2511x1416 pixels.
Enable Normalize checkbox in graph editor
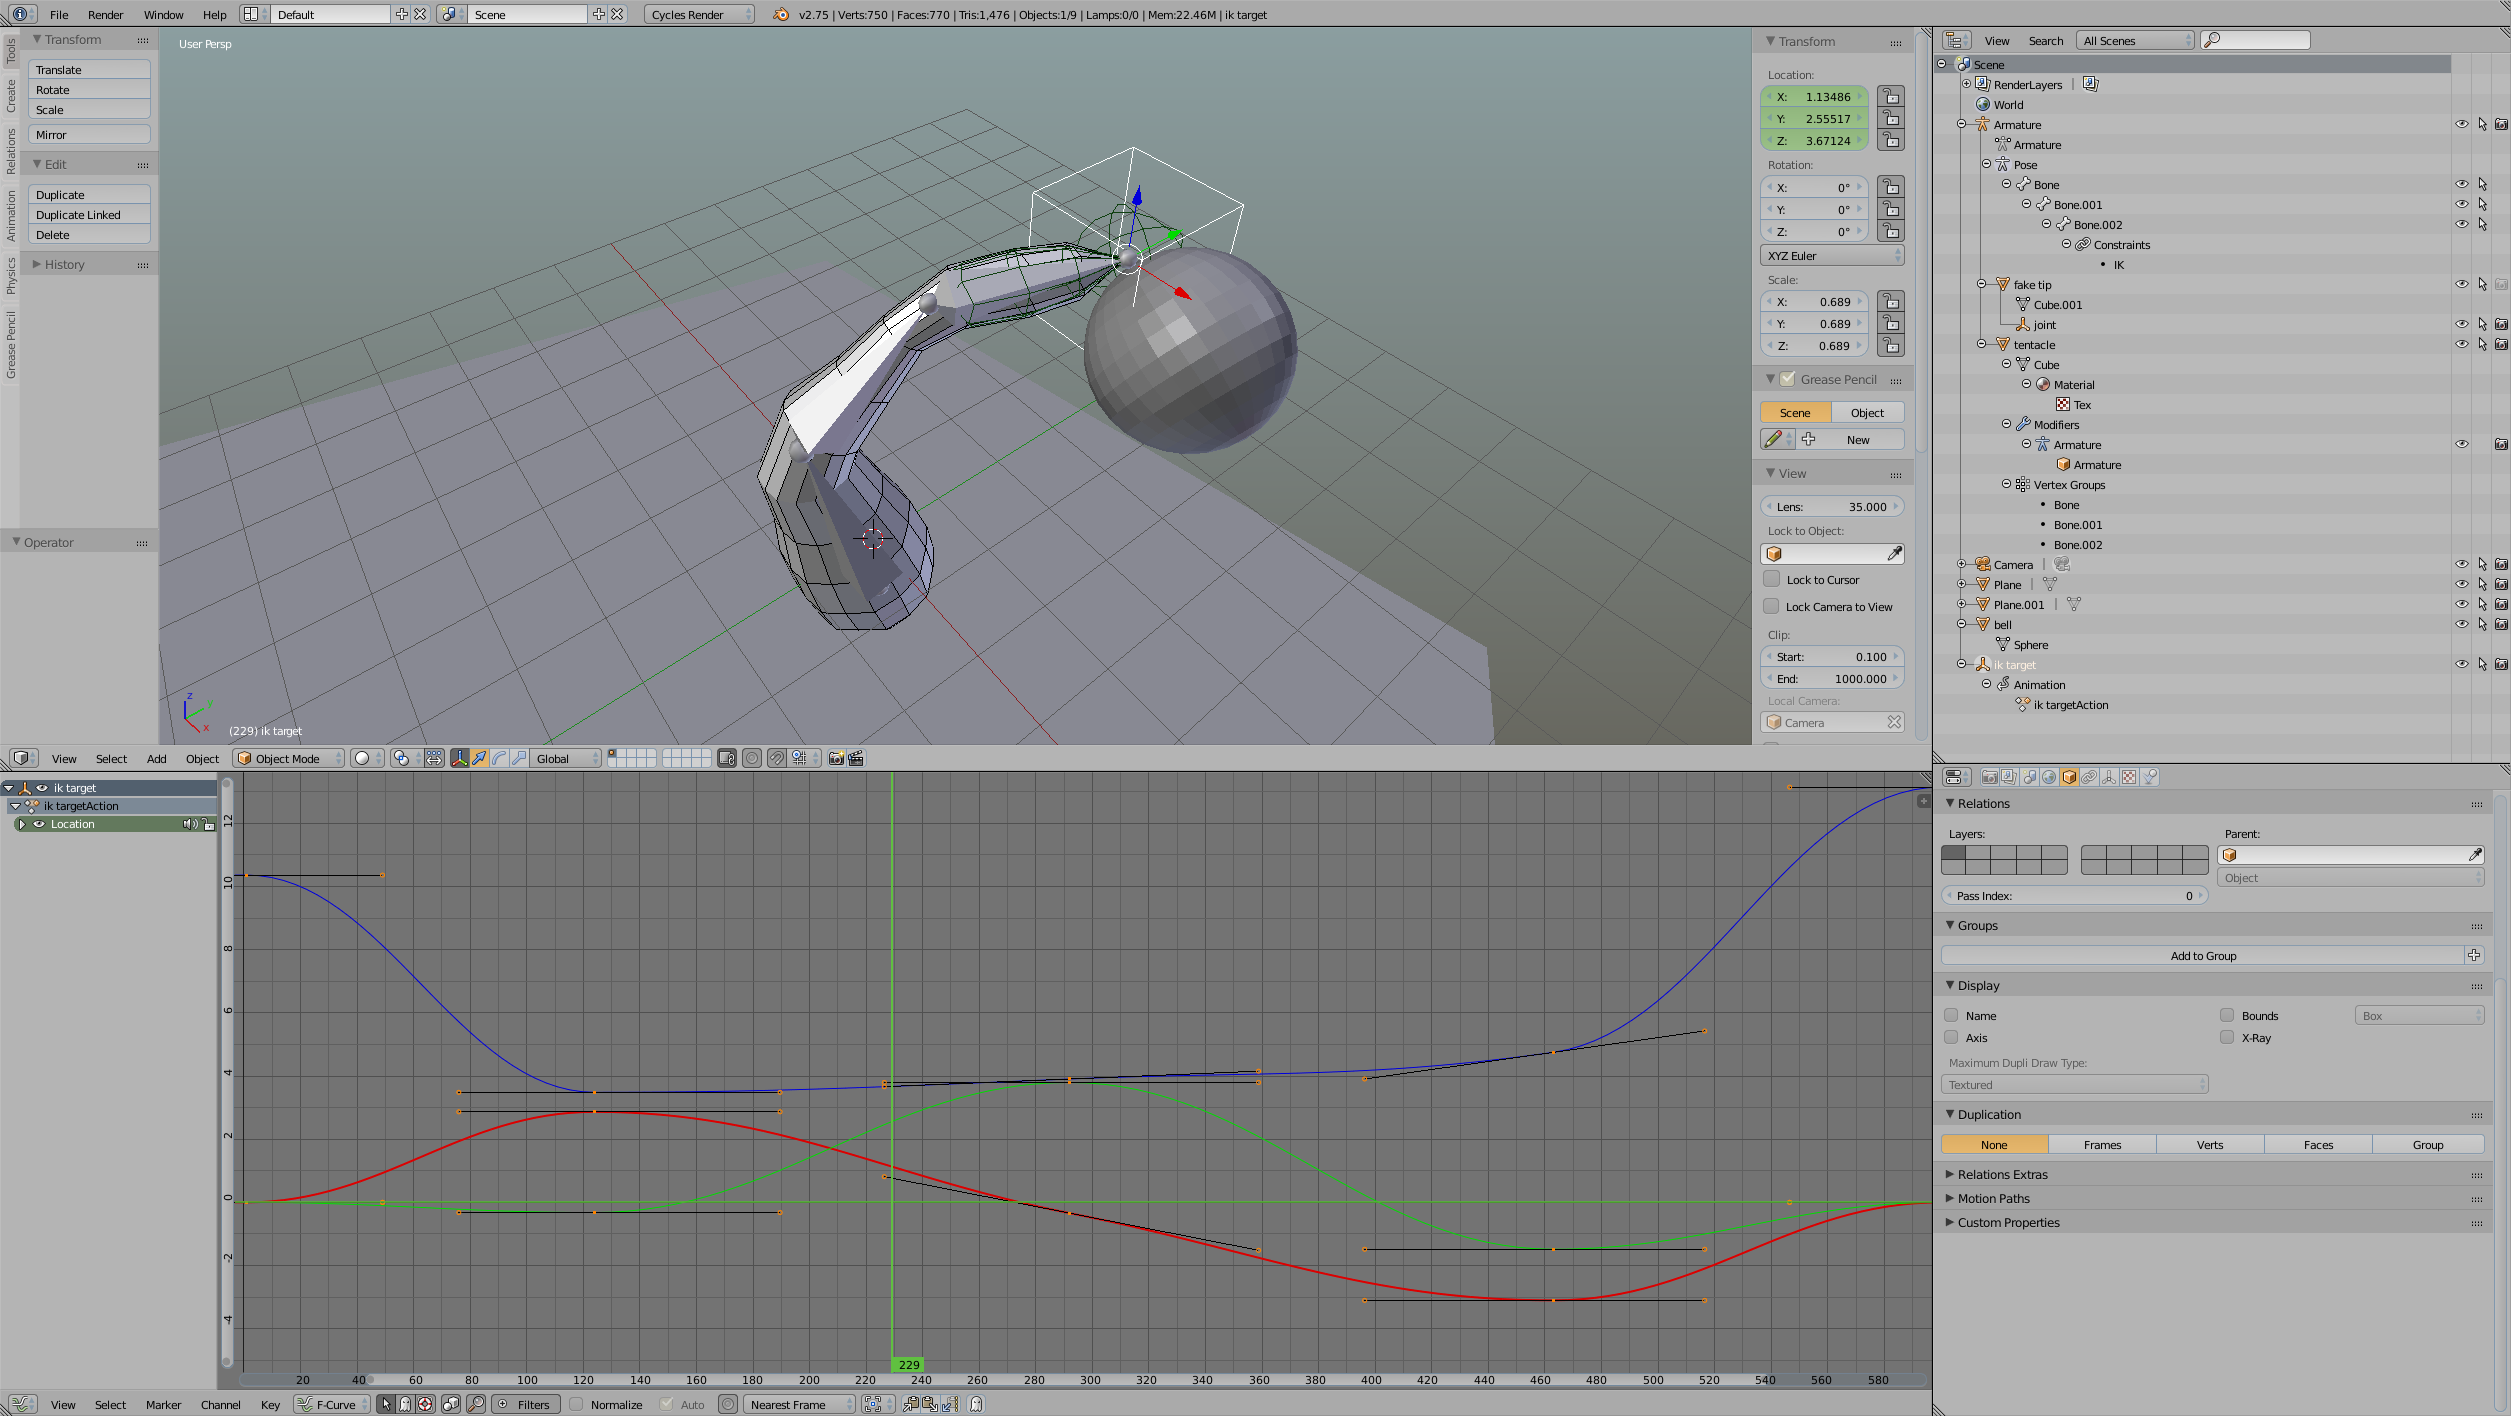576,1404
